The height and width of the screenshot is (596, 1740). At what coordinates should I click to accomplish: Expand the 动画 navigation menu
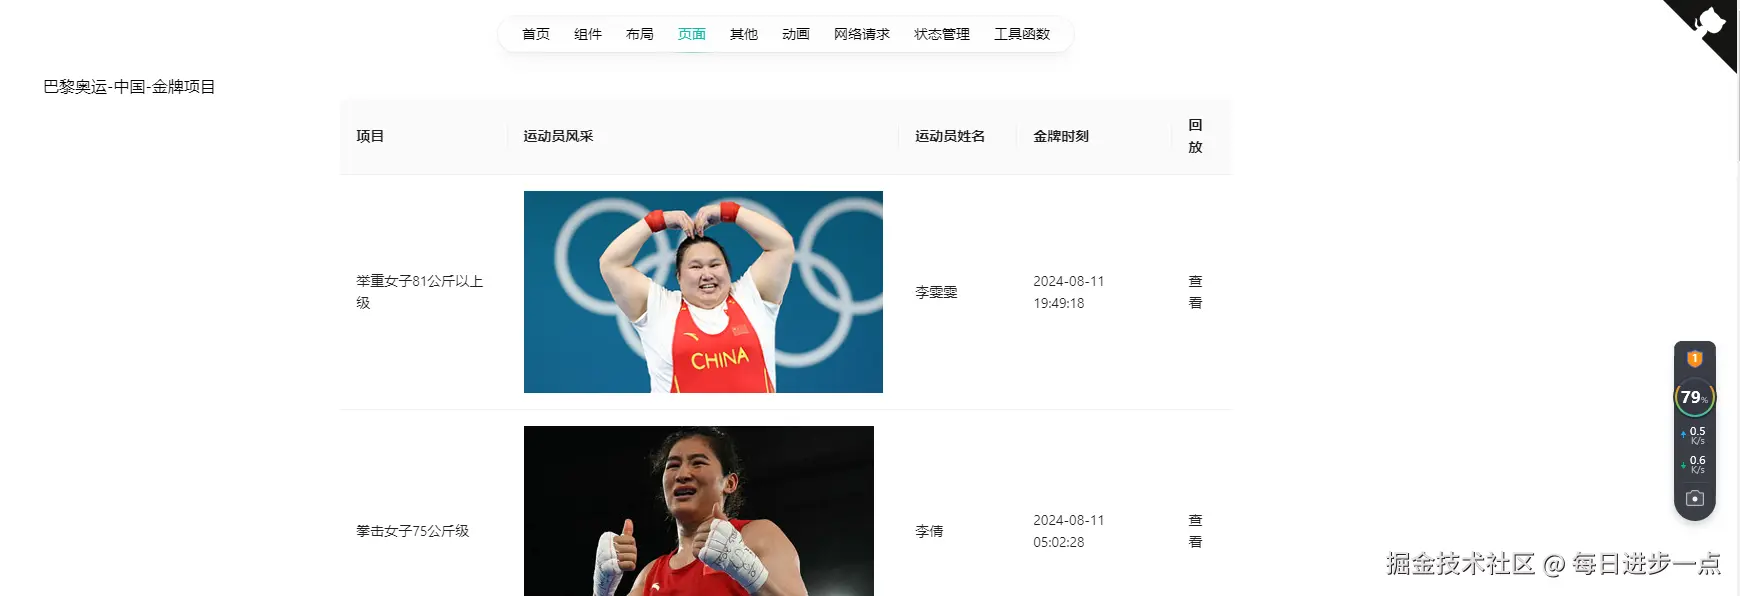796,34
